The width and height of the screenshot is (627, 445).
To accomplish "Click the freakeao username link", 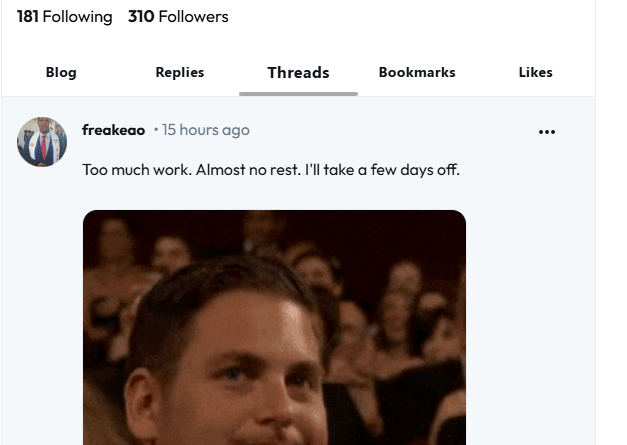I will click(x=113, y=130).
